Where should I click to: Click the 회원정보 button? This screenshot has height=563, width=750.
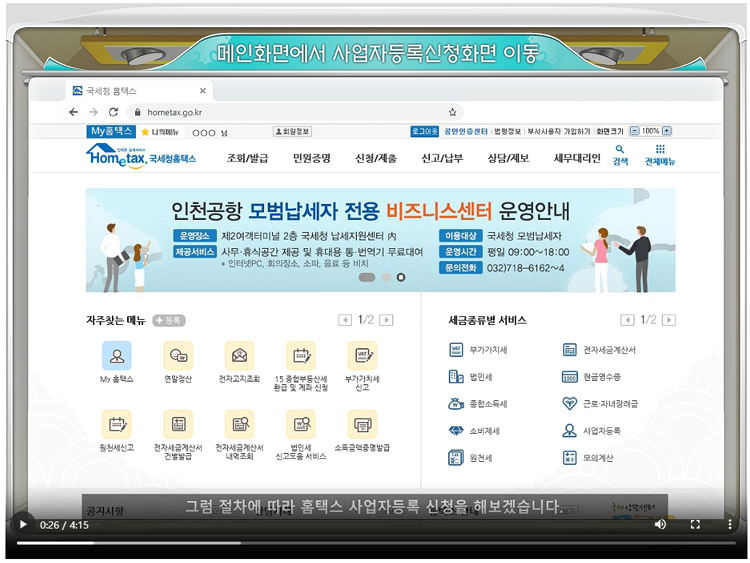click(x=292, y=132)
